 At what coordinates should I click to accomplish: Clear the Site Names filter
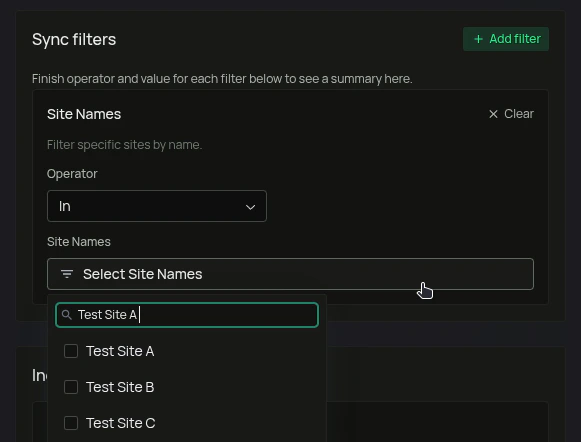[x=511, y=114]
